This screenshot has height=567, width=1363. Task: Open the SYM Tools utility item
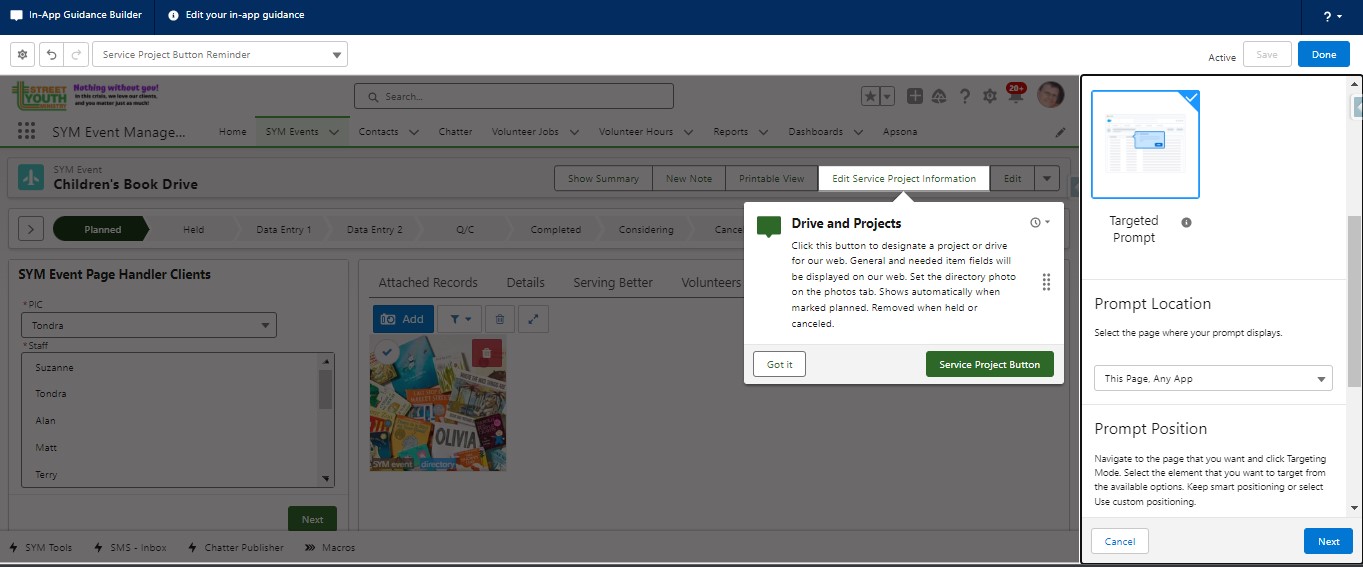coord(40,547)
